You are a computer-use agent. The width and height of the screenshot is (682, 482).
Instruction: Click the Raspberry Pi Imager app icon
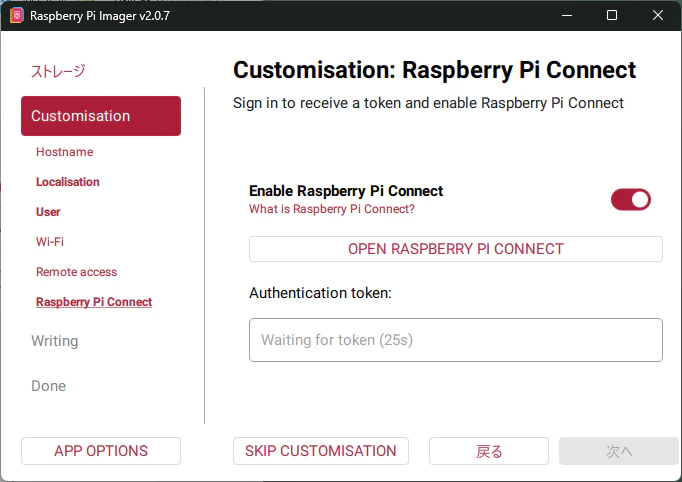[x=17, y=16]
